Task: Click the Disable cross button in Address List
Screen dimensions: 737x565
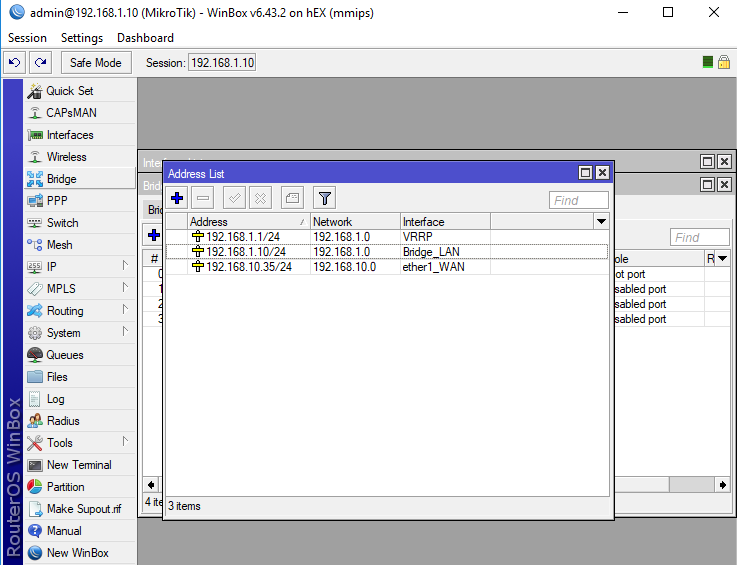Action: (260, 198)
